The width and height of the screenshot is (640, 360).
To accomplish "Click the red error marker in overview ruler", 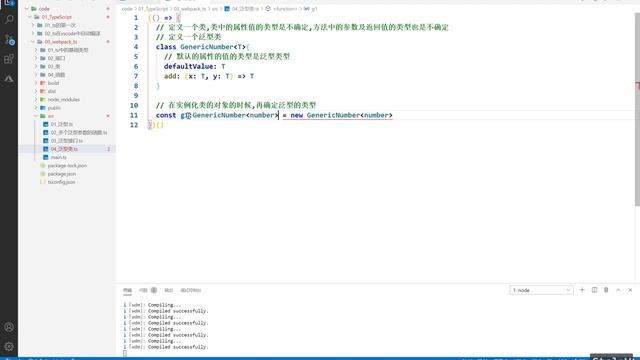I will tap(638, 85).
